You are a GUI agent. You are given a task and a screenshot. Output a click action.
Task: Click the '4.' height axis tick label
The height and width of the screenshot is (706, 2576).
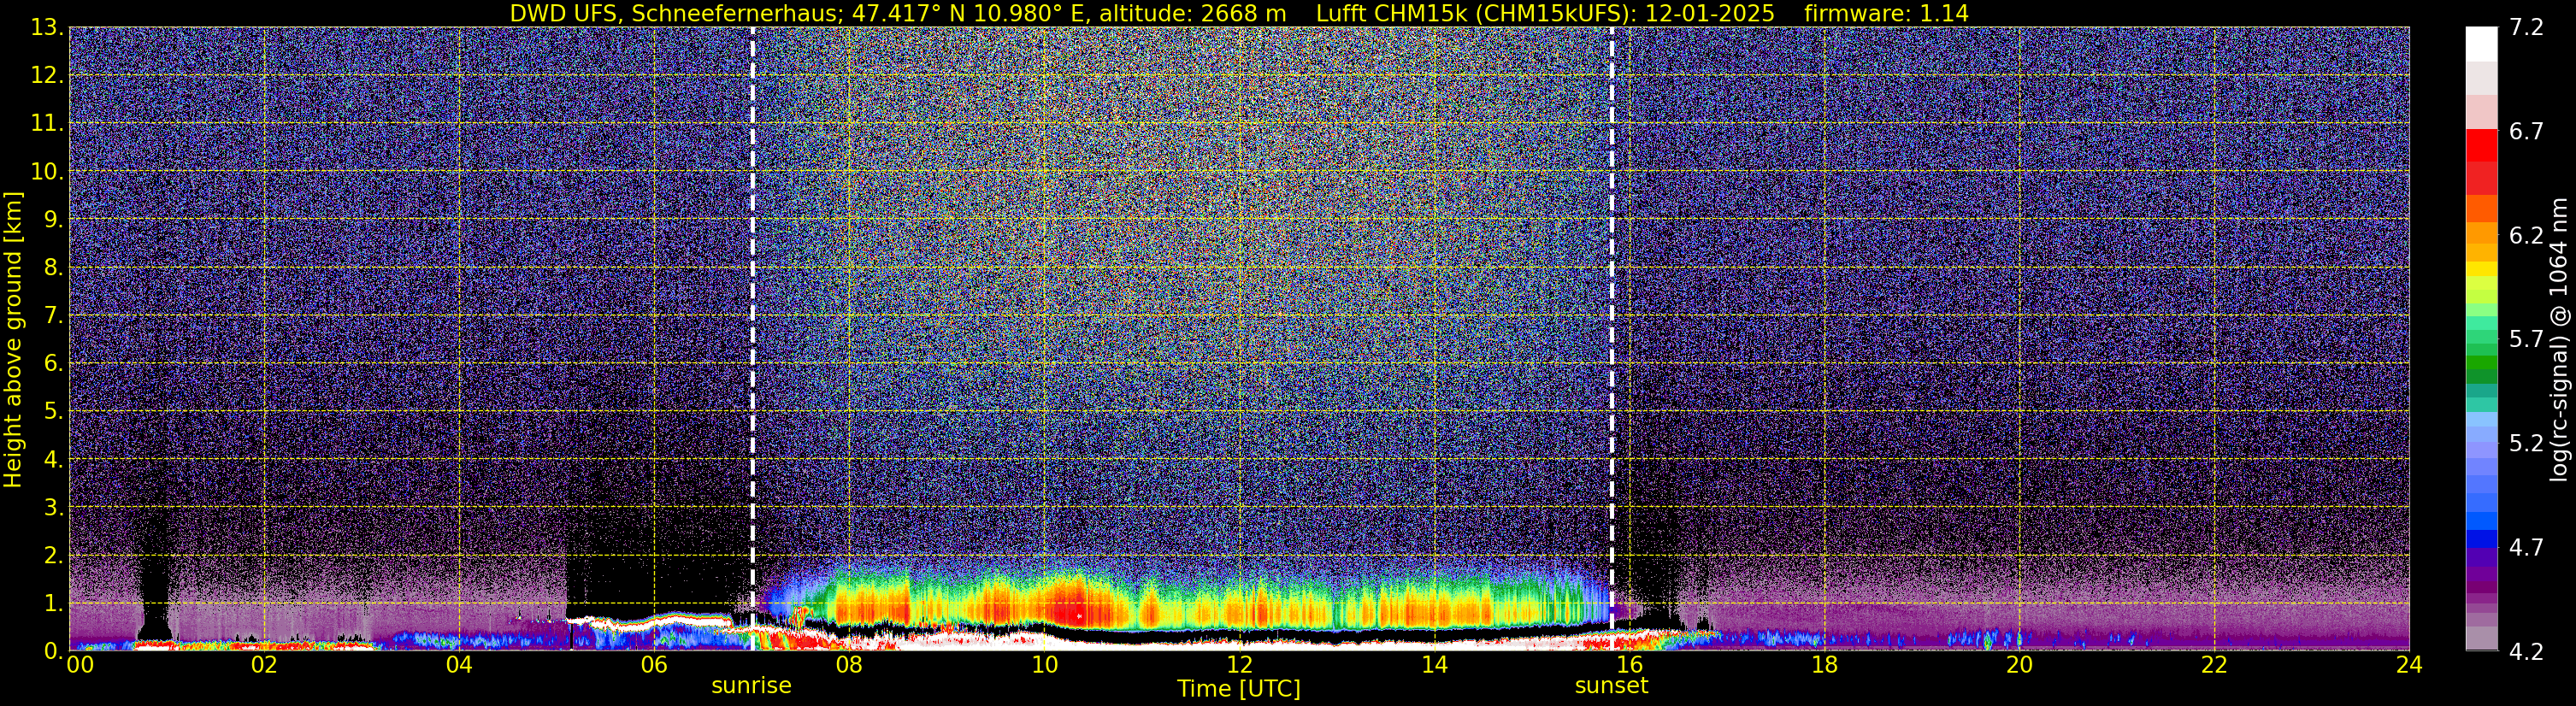click(x=54, y=460)
